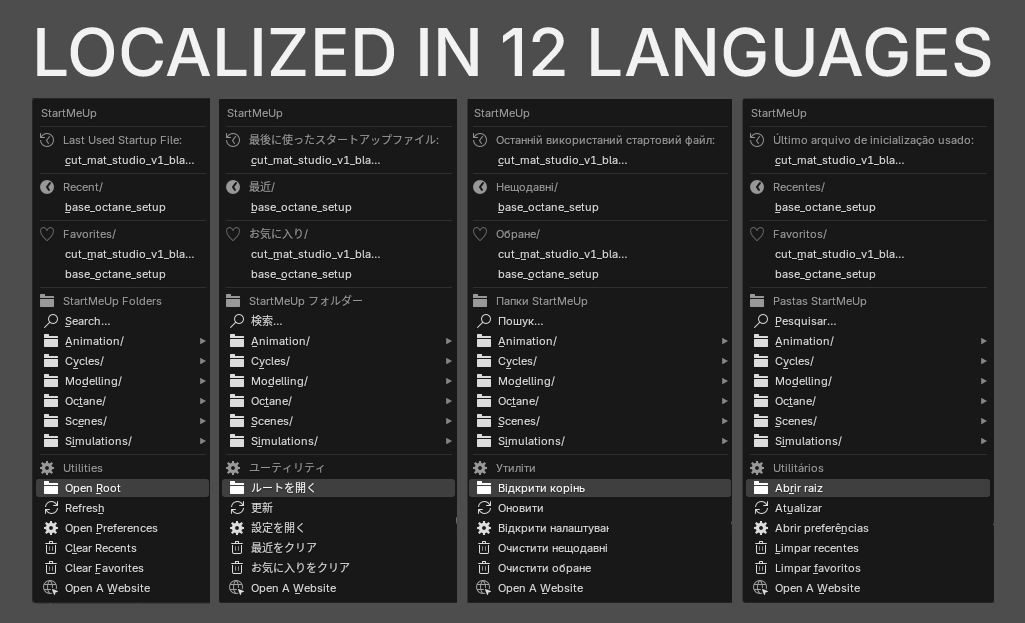The height and width of the screenshot is (623, 1025).
Task: Click magnifier icon beside Пошук...
Action: coord(484,321)
